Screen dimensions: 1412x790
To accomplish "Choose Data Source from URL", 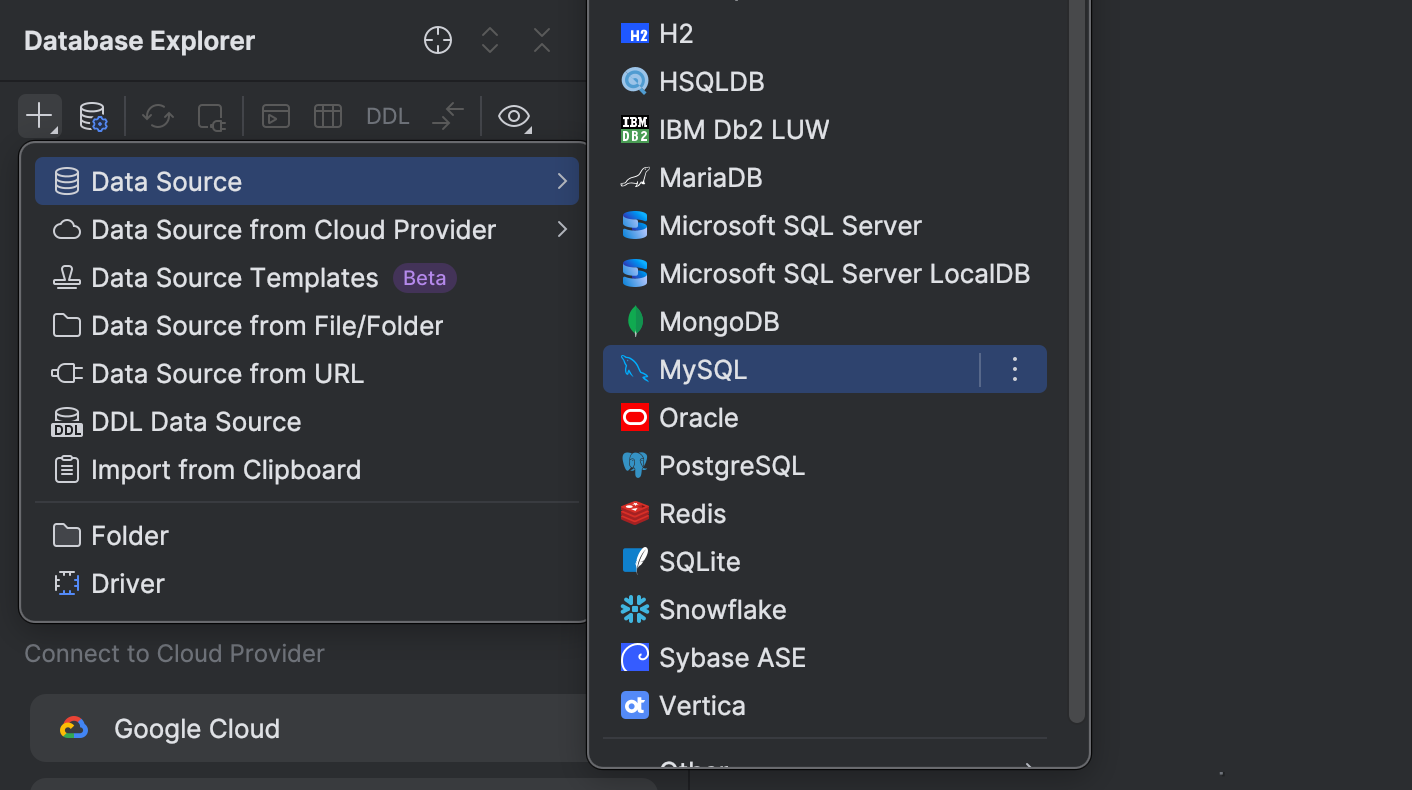I will click(x=307, y=373).
